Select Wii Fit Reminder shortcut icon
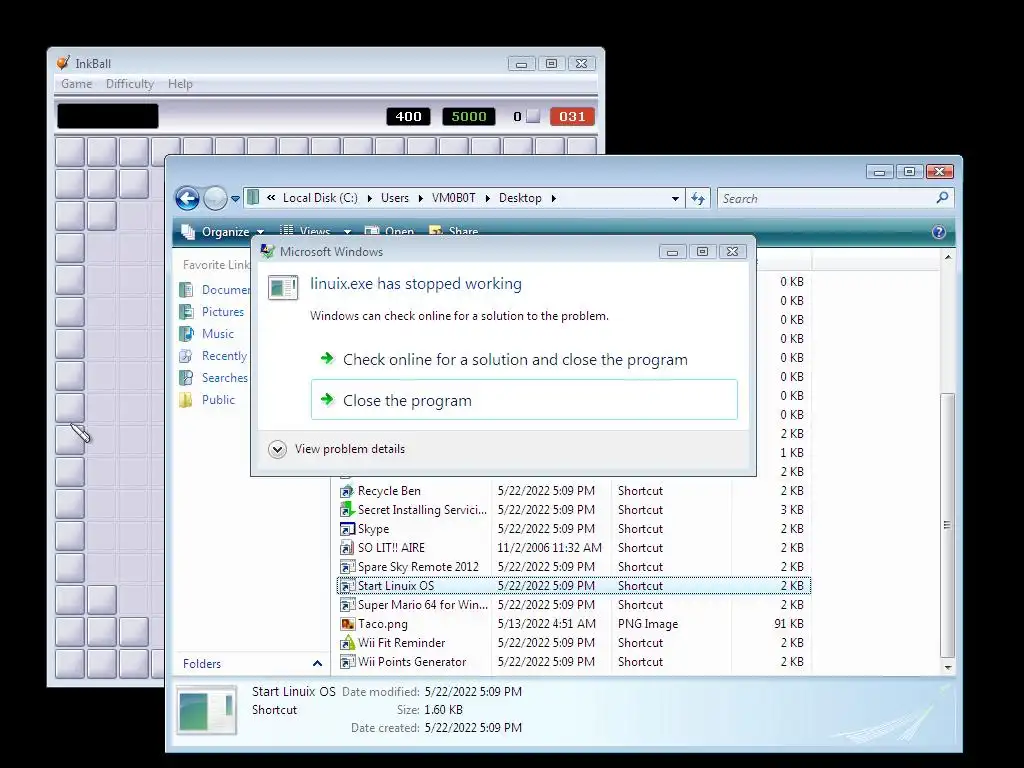The width and height of the screenshot is (1024, 768). click(x=347, y=643)
